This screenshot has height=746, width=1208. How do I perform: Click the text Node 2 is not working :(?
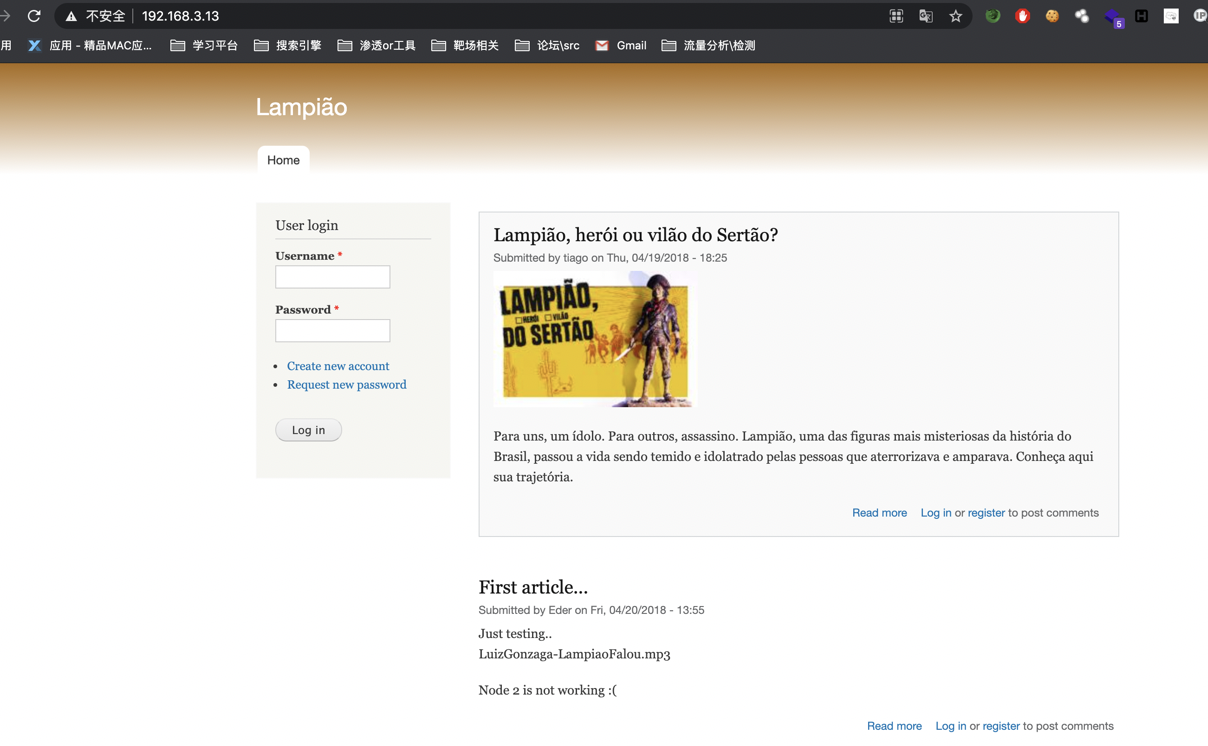(547, 690)
